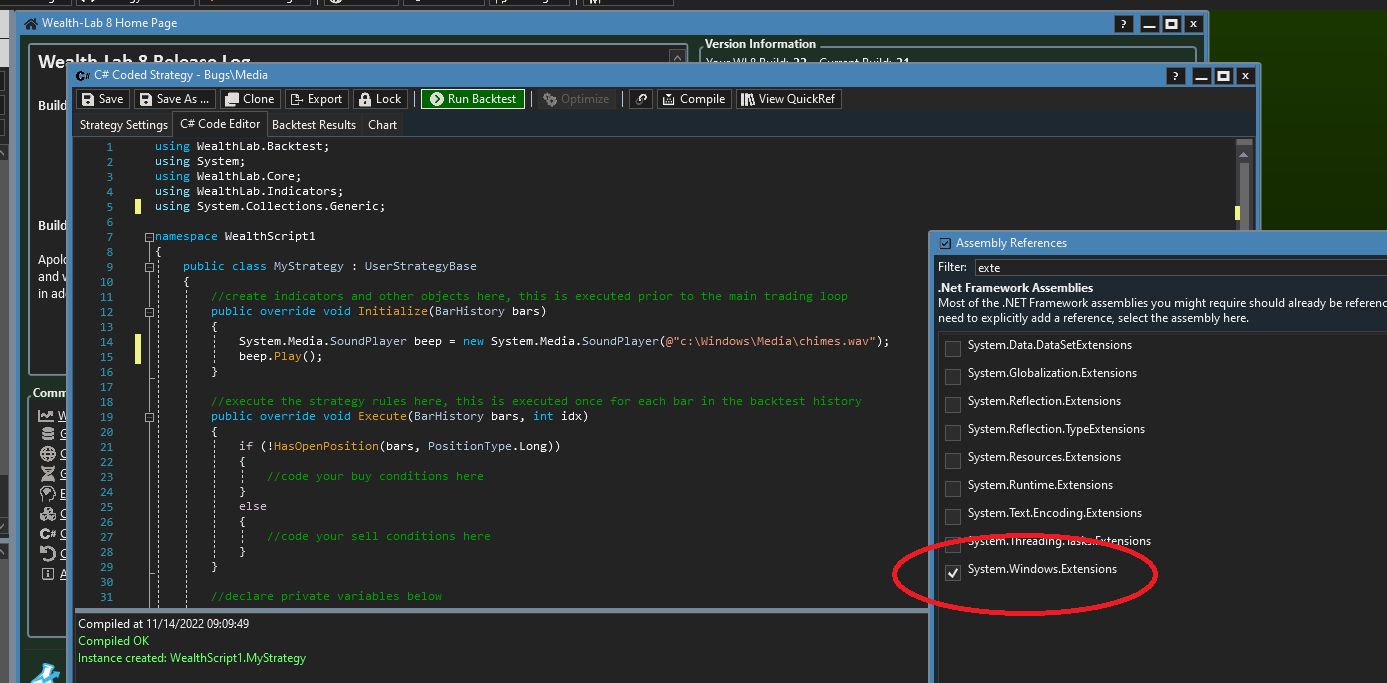
Task: Uncheck System.Windows.Extensions assembly reference
Action: pyautogui.click(x=953, y=573)
